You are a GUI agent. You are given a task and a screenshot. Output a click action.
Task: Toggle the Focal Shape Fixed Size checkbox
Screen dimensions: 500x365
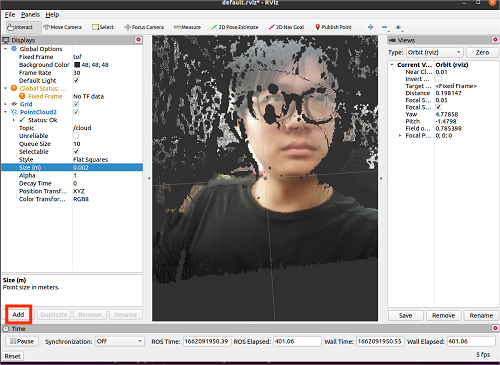(x=438, y=107)
